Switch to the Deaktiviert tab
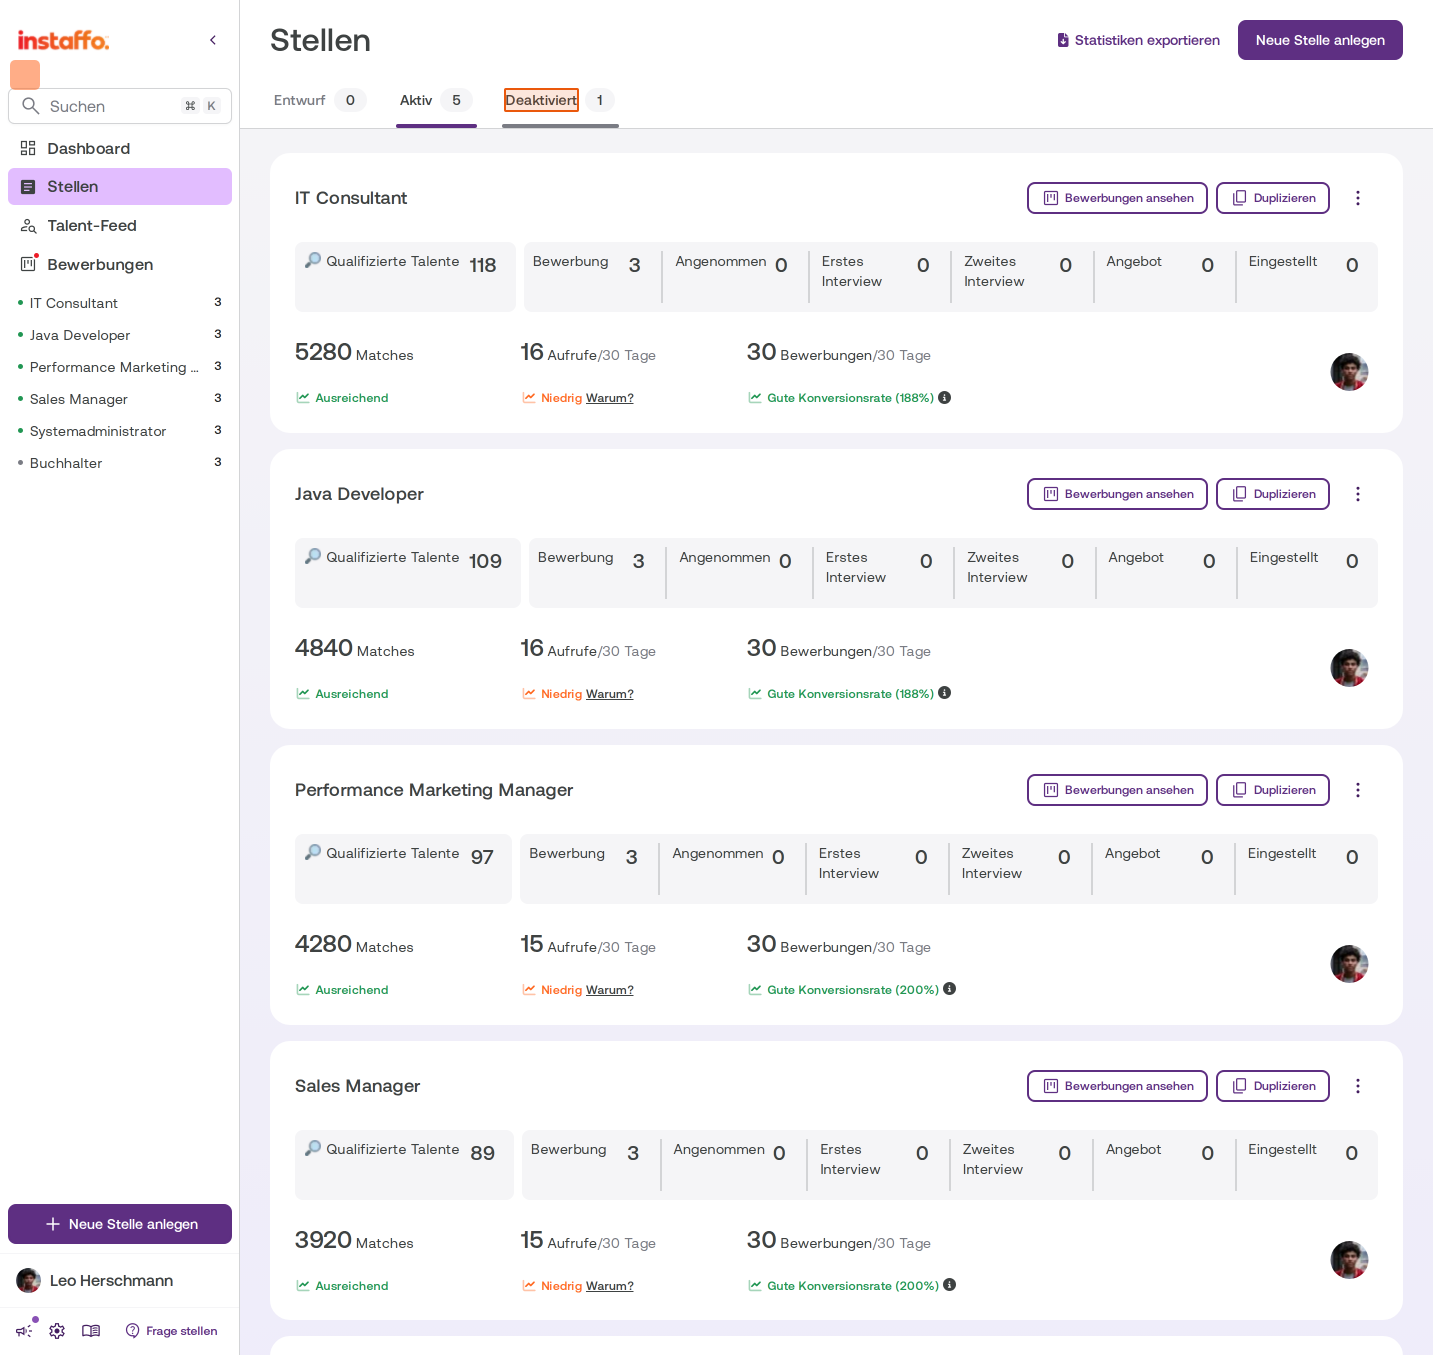The width and height of the screenshot is (1433, 1355). [541, 100]
